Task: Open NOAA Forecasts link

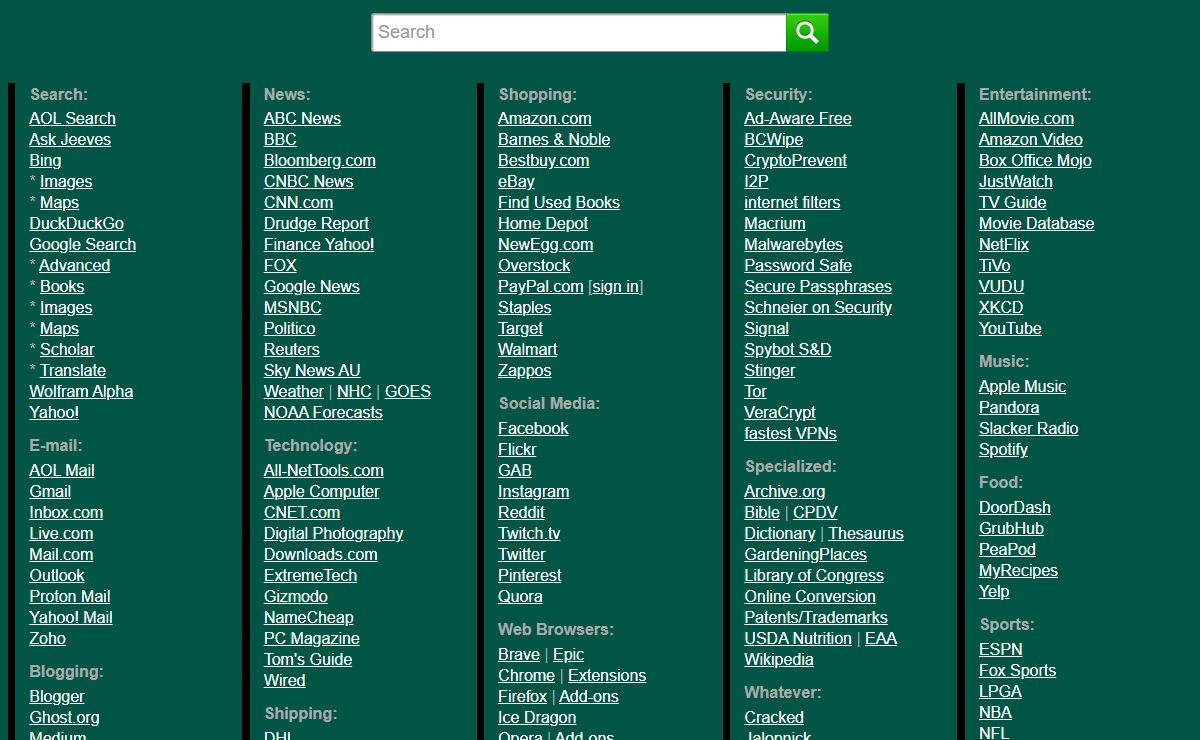Action: click(x=323, y=412)
